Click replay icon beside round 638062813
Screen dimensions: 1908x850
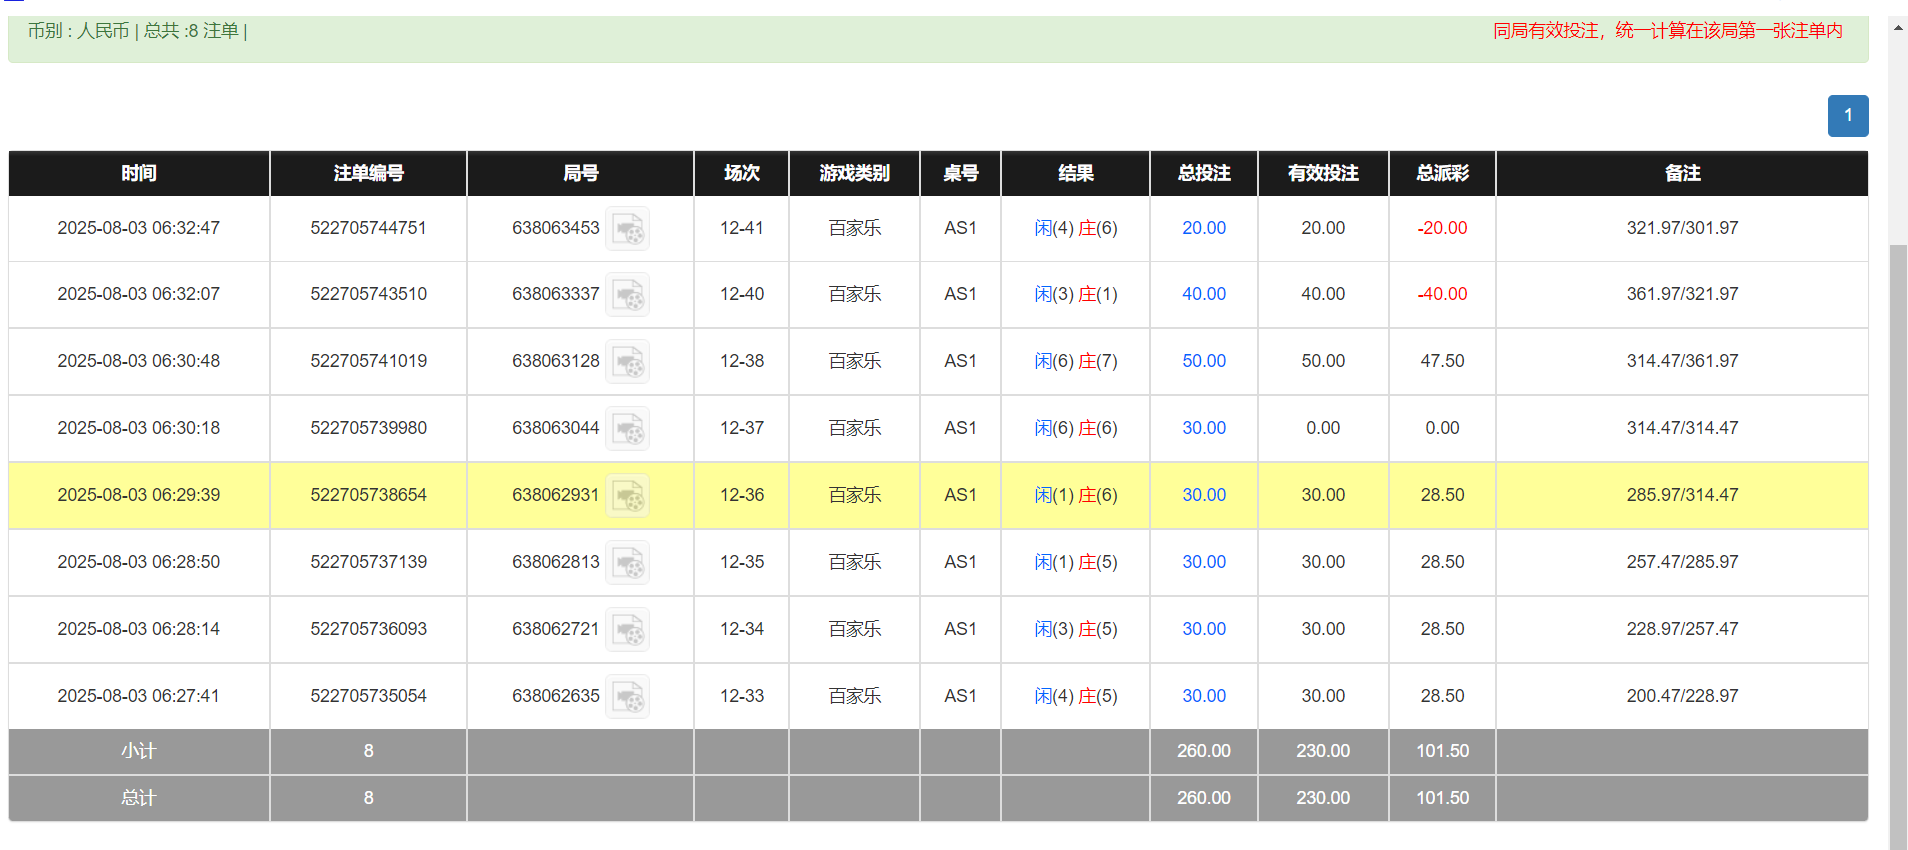click(628, 563)
